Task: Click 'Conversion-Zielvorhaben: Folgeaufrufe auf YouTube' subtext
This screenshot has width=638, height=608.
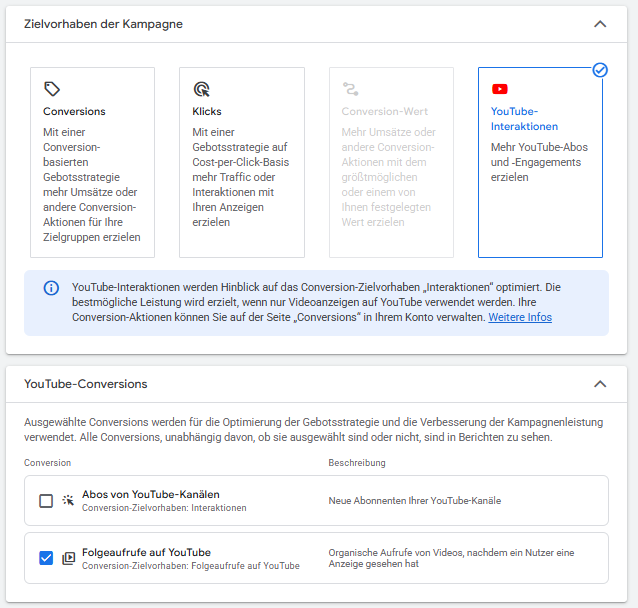Action: [x=191, y=566]
